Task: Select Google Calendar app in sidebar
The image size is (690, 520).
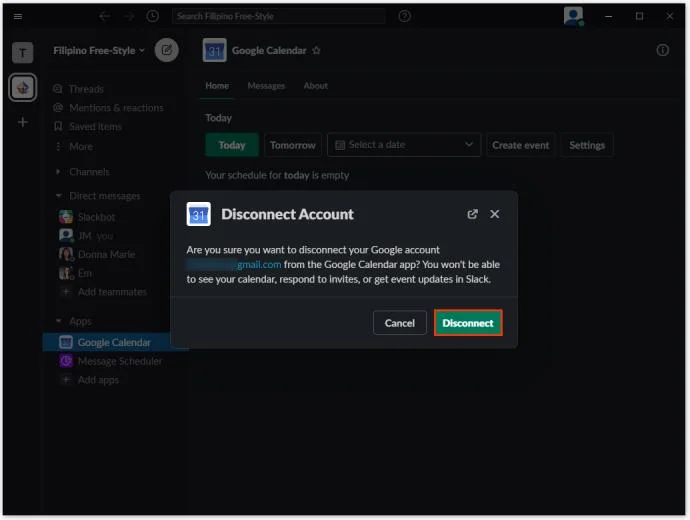Action: tap(114, 342)
